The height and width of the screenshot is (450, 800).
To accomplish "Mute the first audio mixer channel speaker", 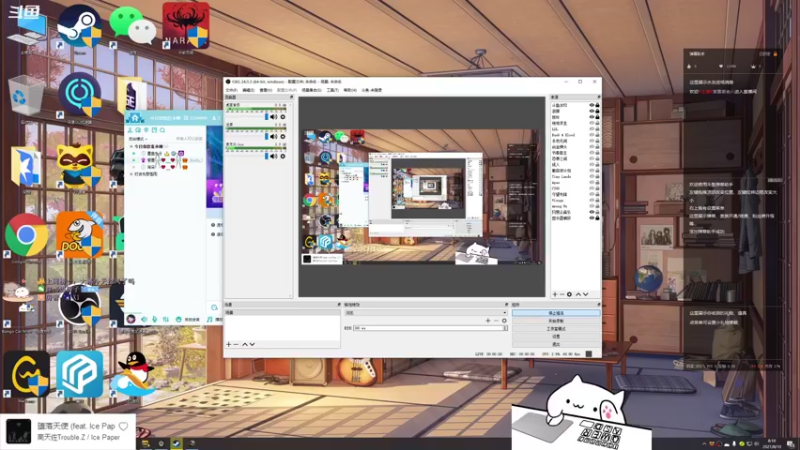I will [x=274, y=117].
